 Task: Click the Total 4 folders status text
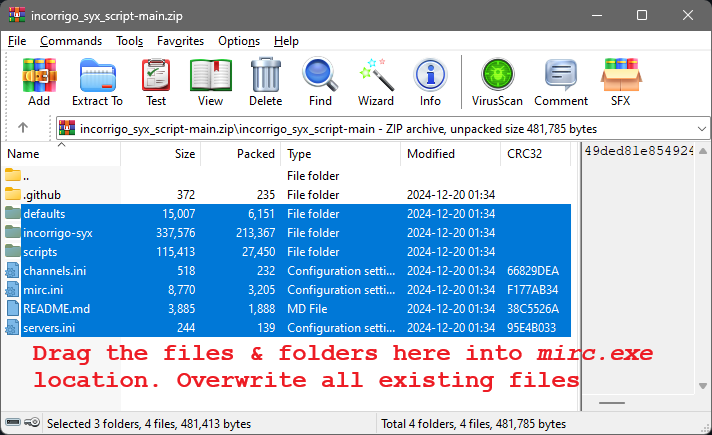point(474,424)
